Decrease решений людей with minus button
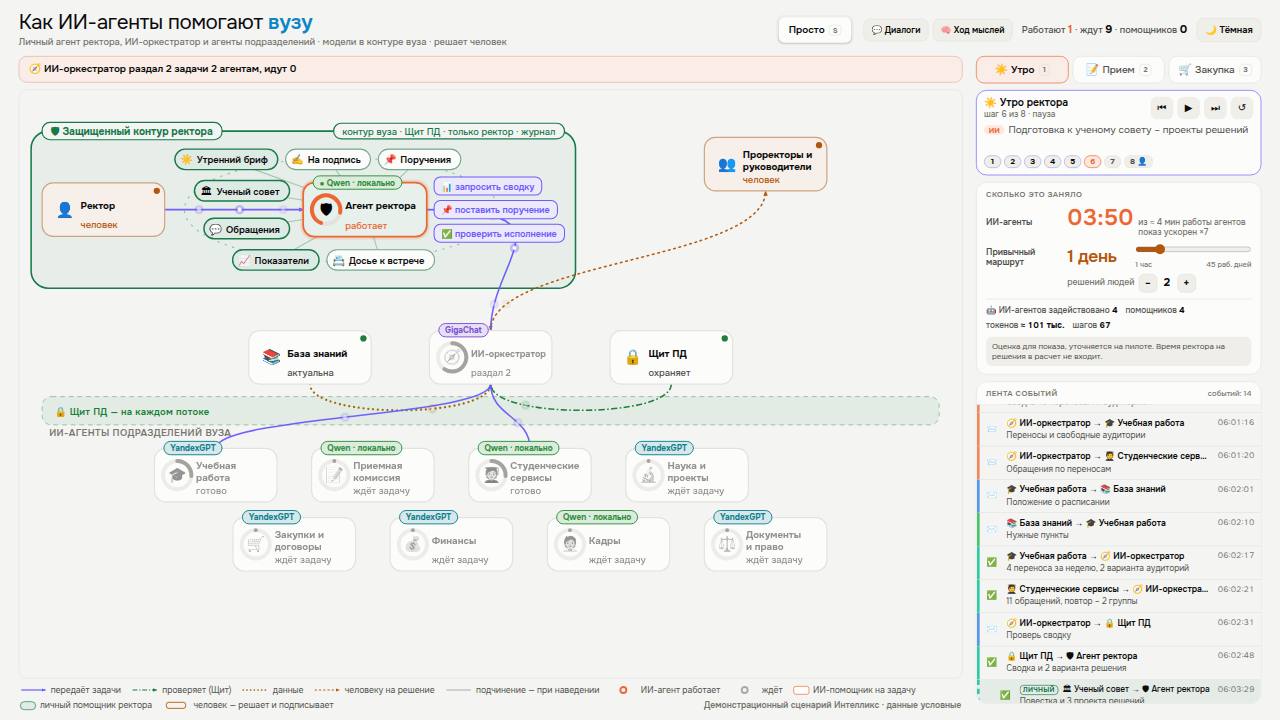The width and height of the screenshot is (1280, 720). [x=1149, y=283]
